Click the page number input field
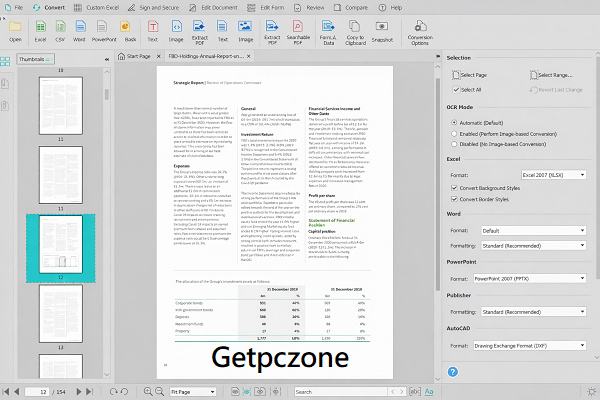Viewport: 600px width, 400px height. (x=37, y=392)
